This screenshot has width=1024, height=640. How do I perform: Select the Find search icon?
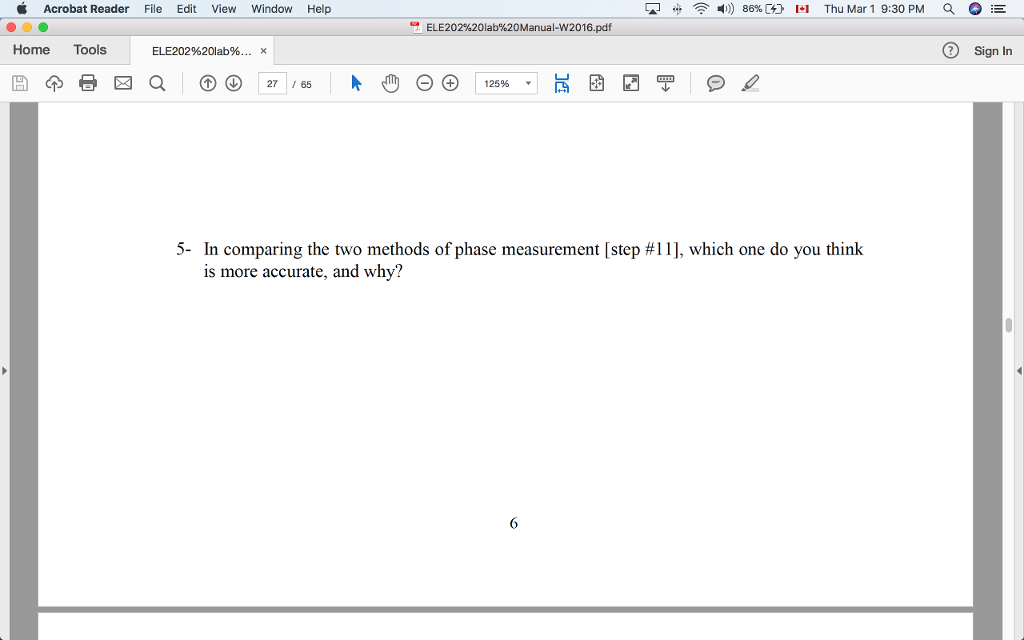157,83
